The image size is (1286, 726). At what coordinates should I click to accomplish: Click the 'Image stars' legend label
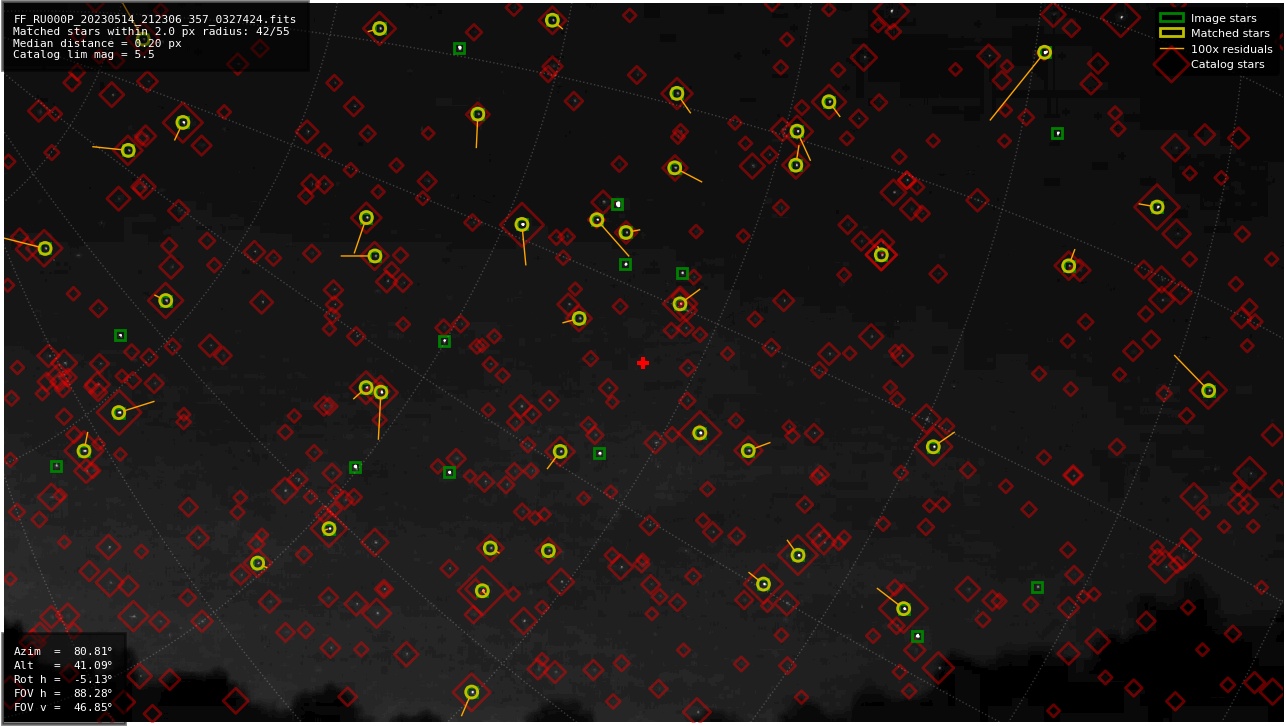point(1223,18)
